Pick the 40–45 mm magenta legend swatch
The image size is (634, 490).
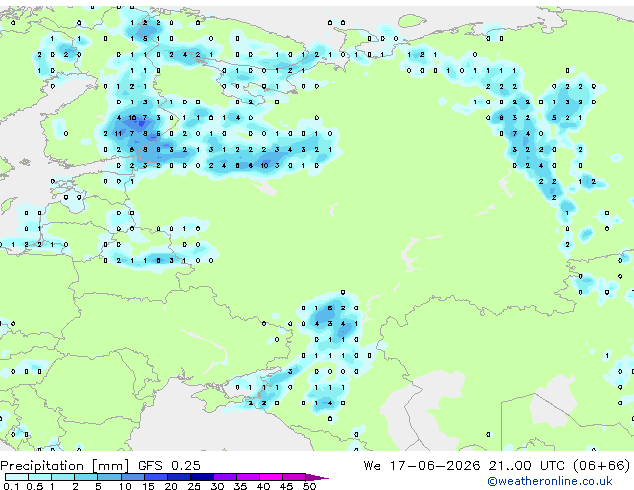(271, 477)
